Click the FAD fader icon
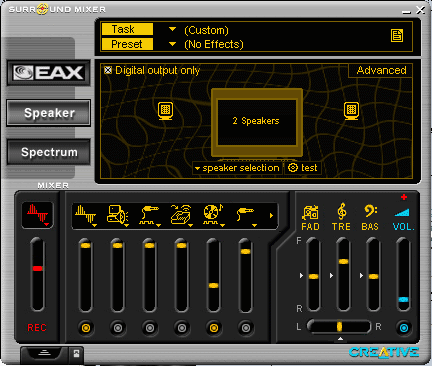 (x=310, y=213)
